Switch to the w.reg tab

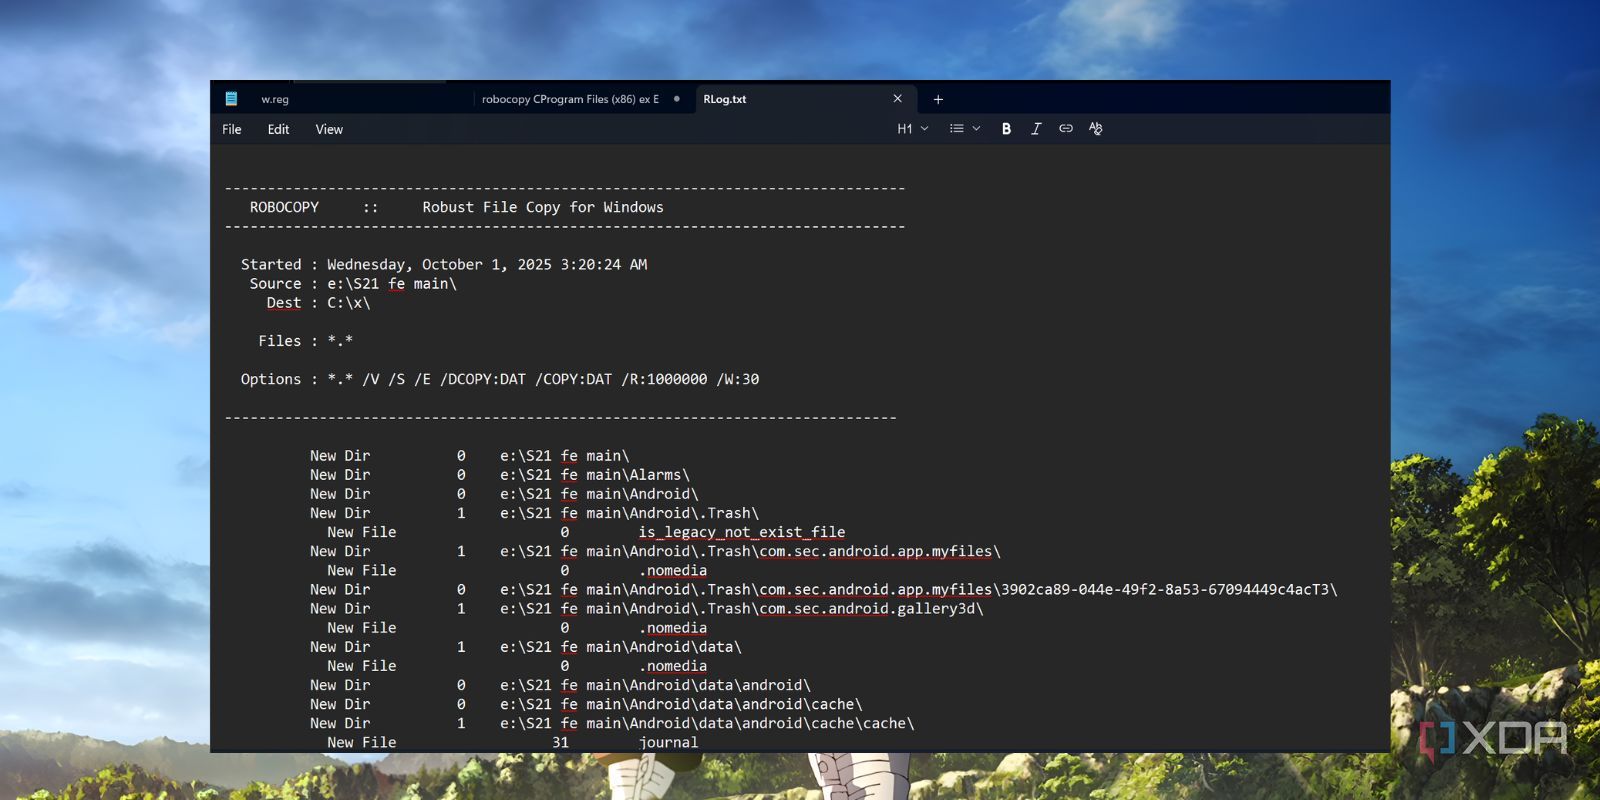[x=275, y=100]
